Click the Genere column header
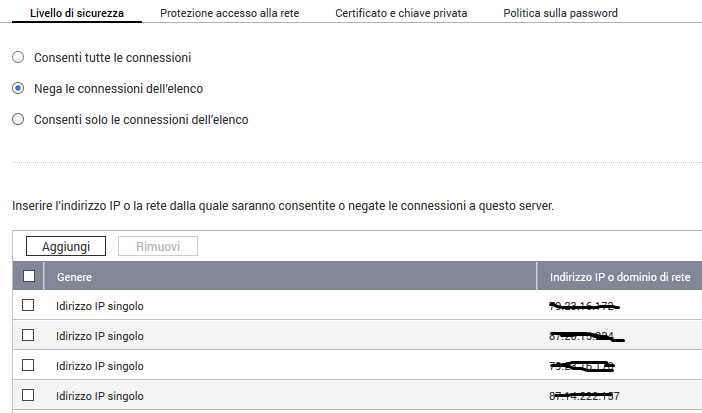Viewport: 702px width, 413px height. 75,276
